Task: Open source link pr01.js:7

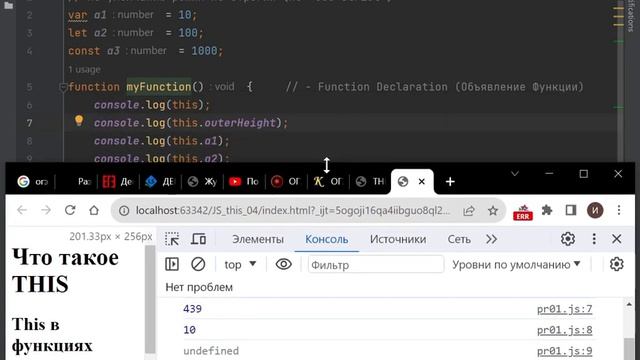Action: coord(564,309)
